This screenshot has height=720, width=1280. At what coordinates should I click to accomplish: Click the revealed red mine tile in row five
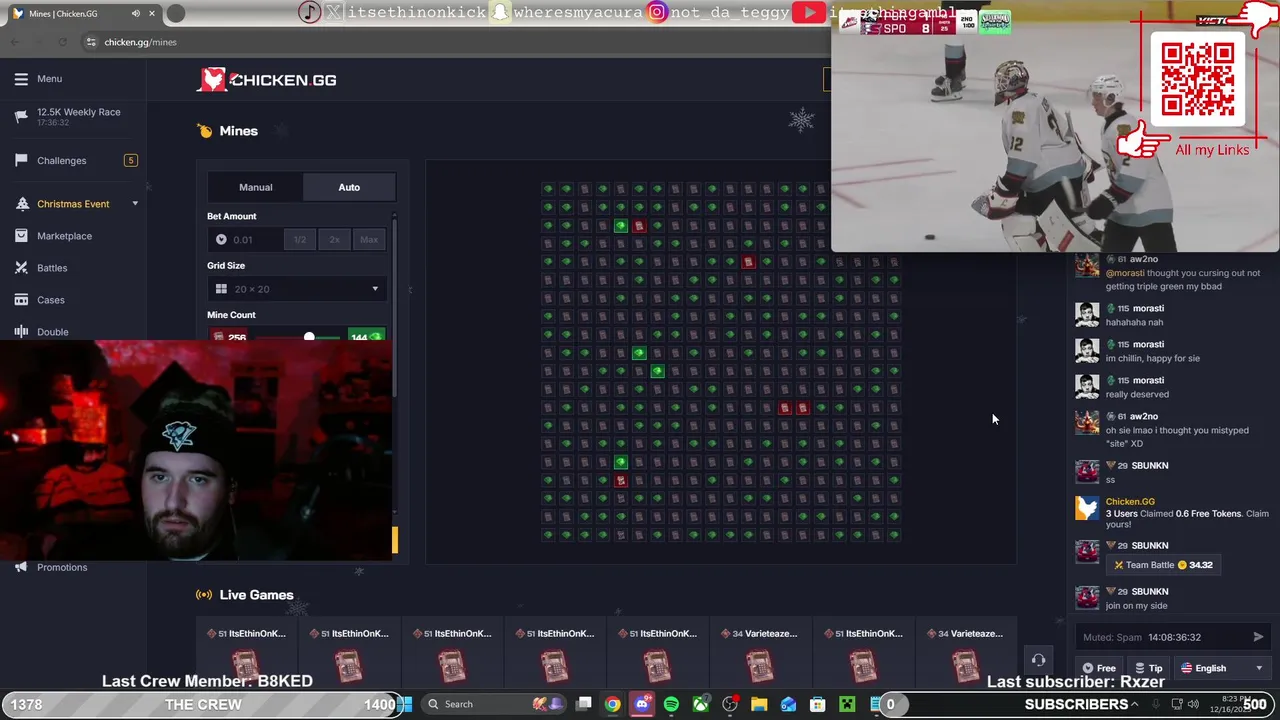tap(748, 262)
